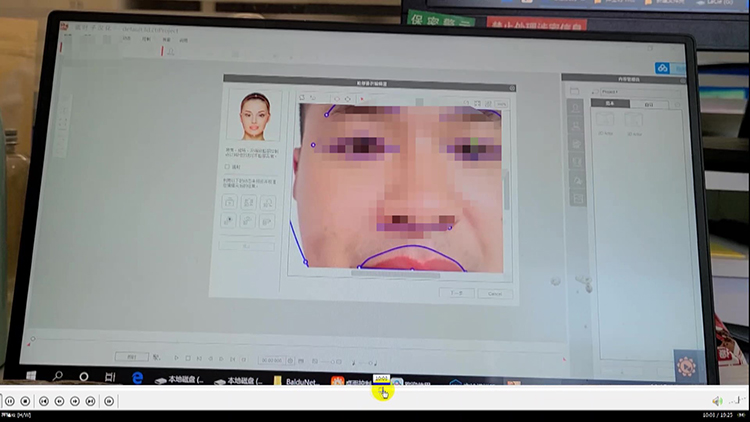Select the control point near left temple
Viewport: 750px width, 422px height.
point(313,144)
